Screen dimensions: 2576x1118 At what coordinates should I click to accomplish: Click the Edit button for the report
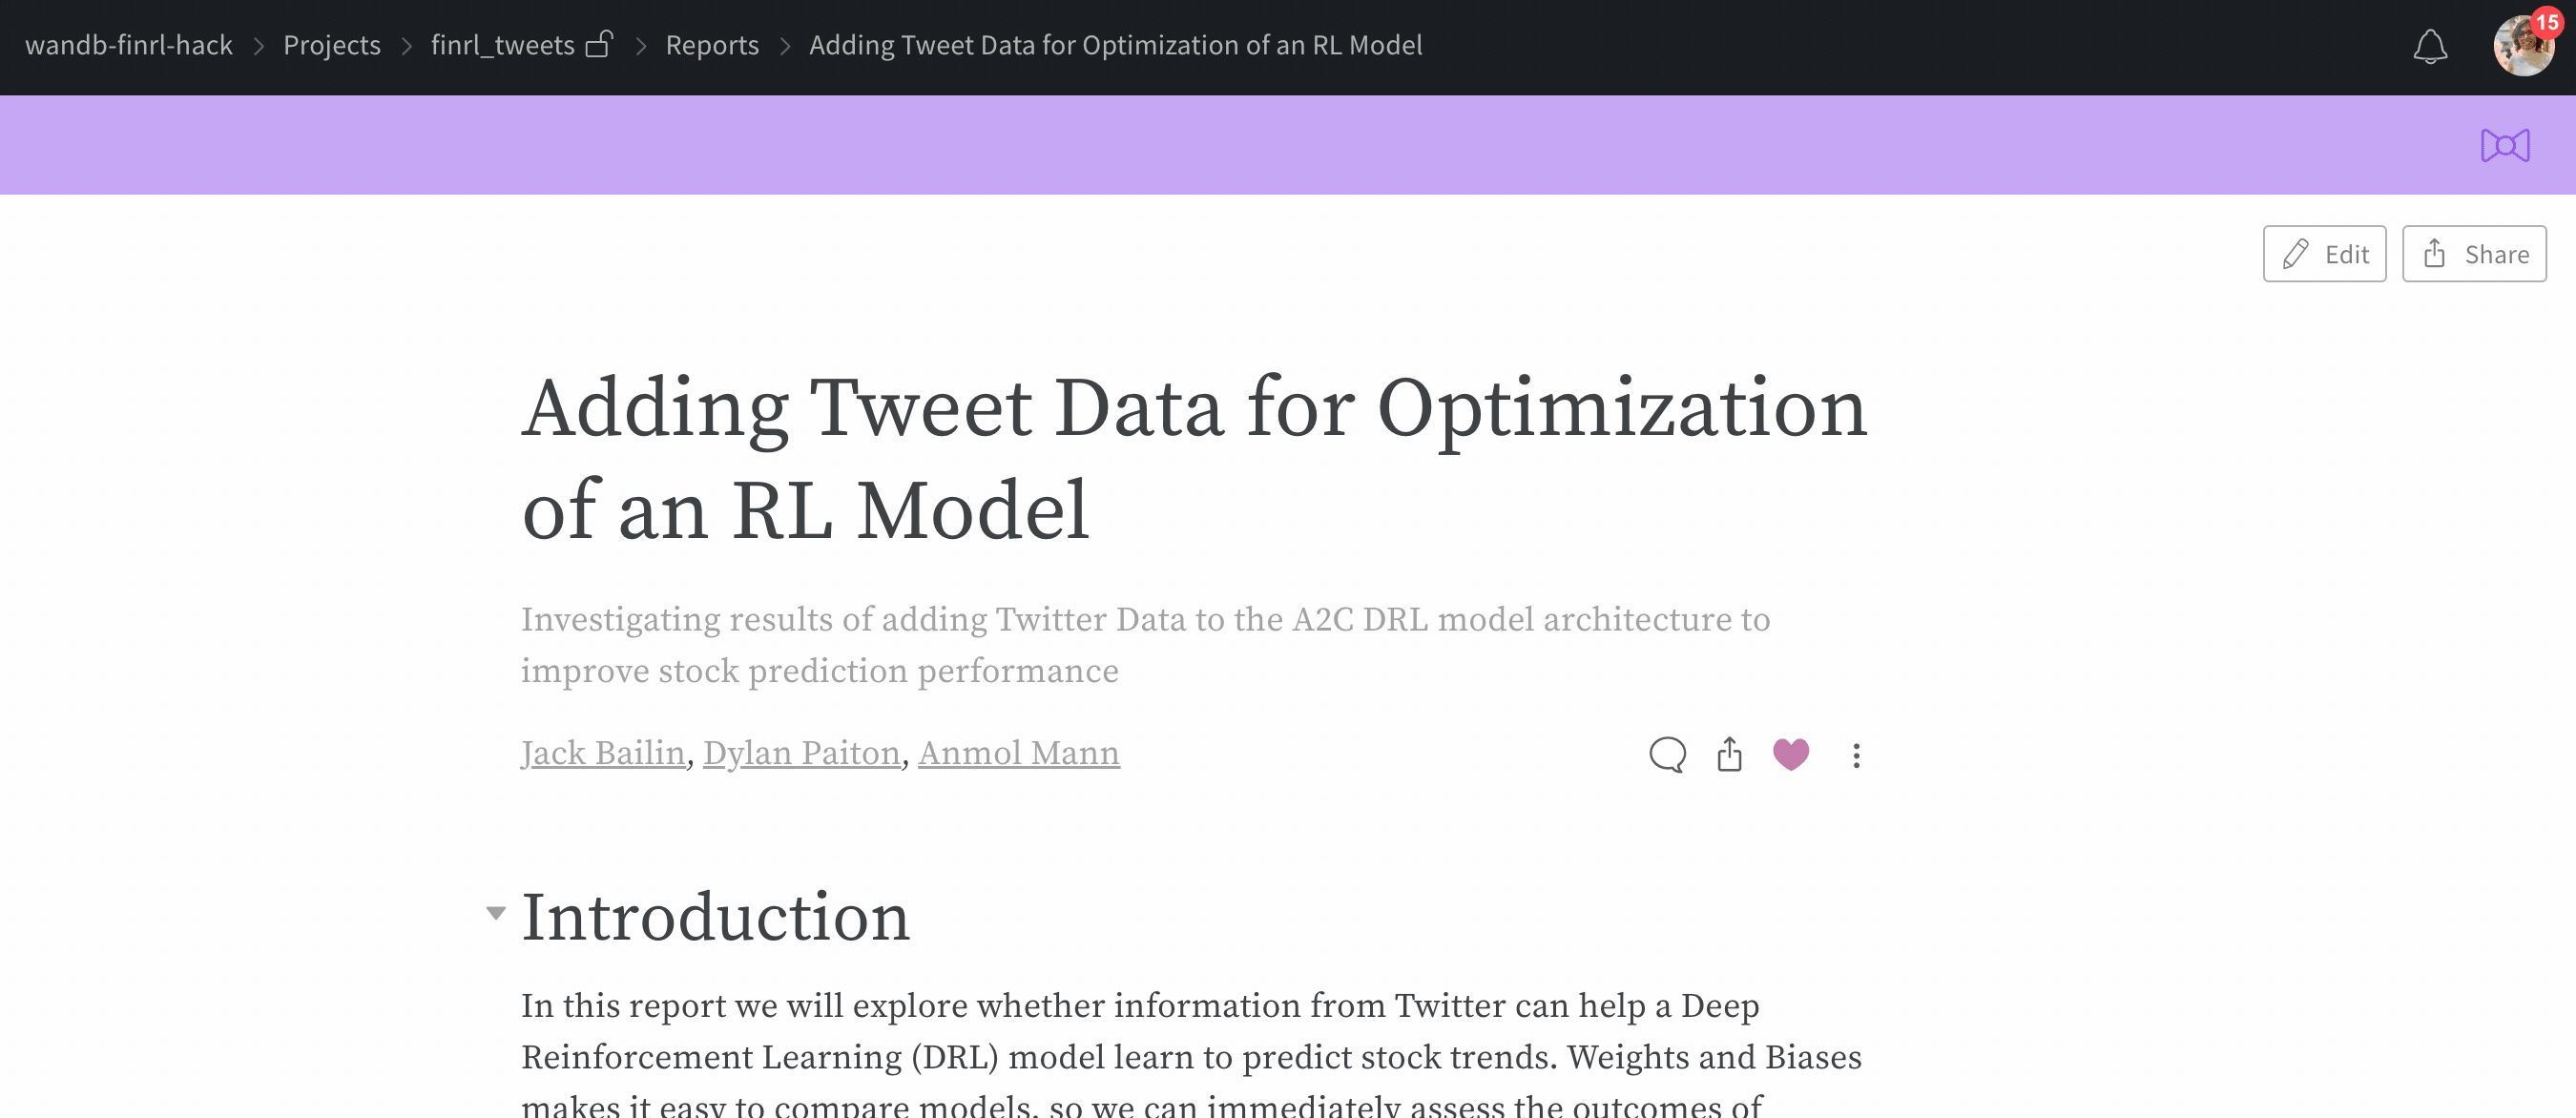point(2326,253)
